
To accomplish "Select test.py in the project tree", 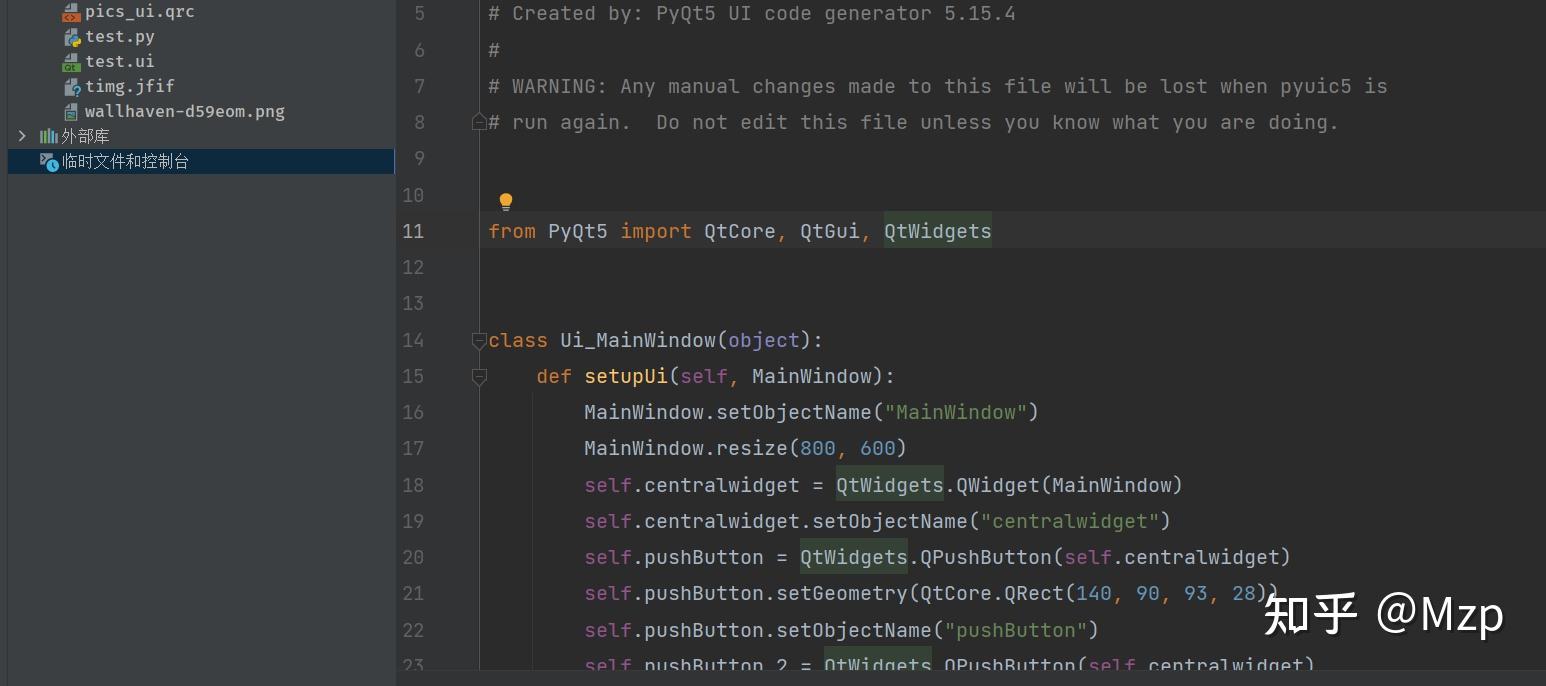I will tap(119, 37).
